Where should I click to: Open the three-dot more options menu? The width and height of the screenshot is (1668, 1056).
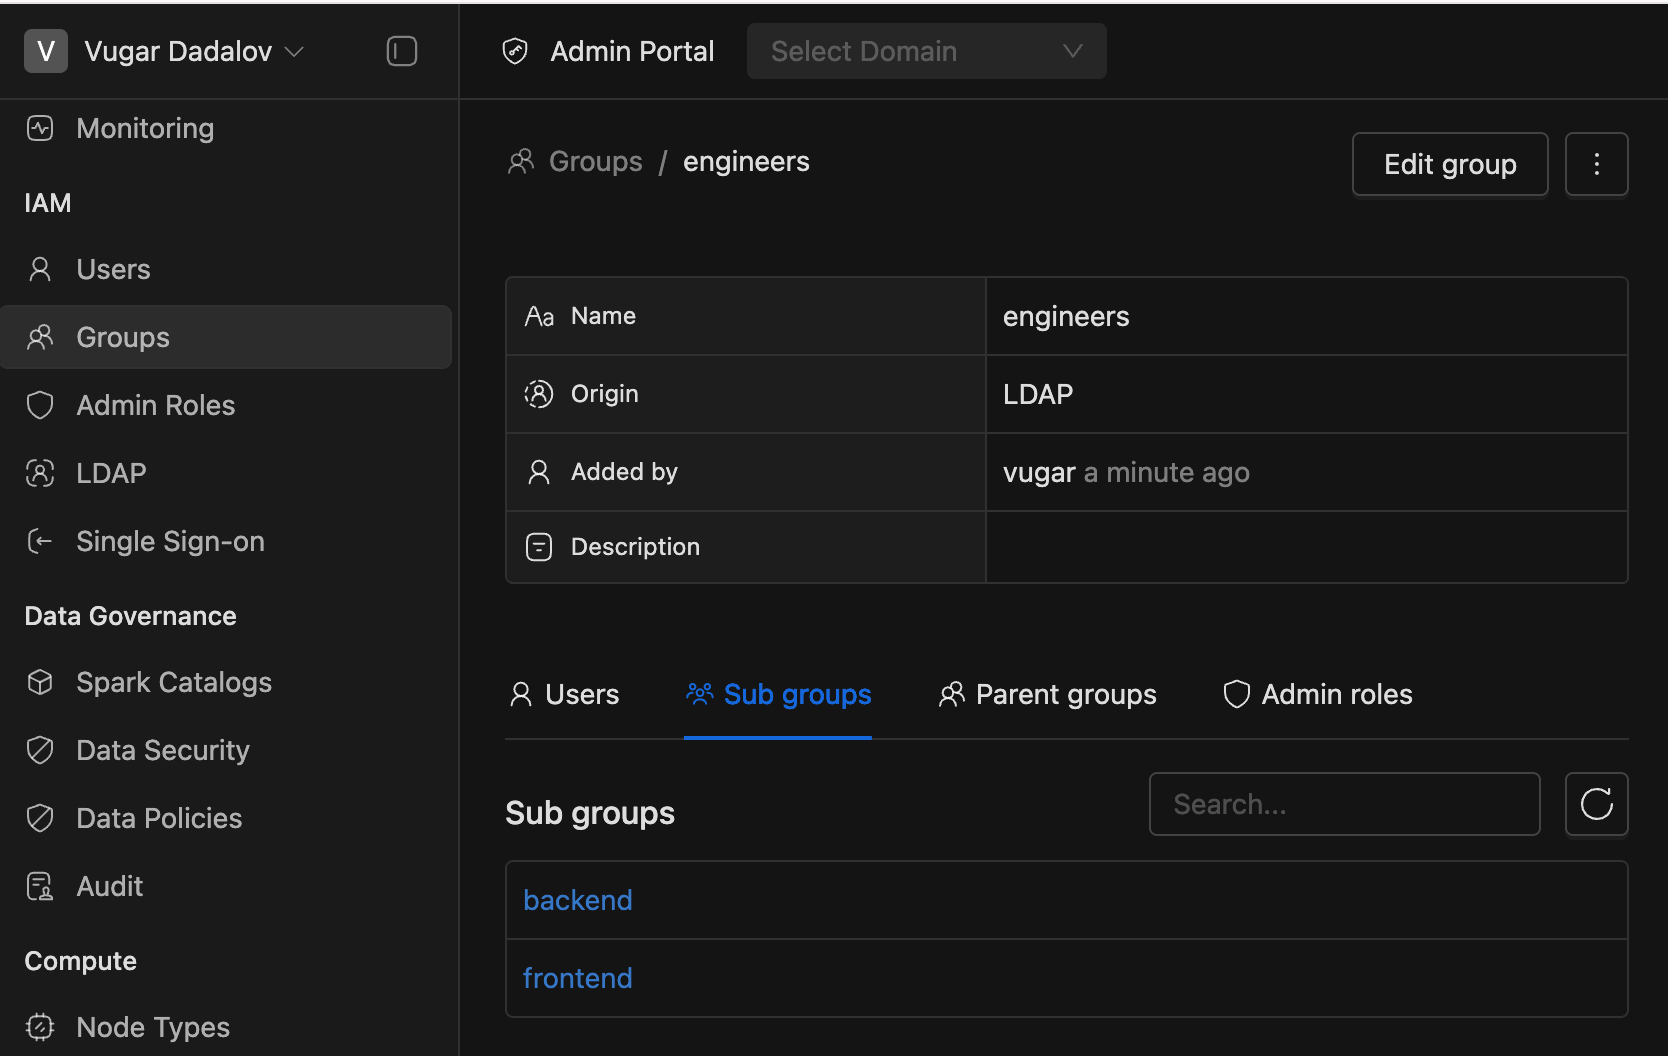coord(1596,164)
